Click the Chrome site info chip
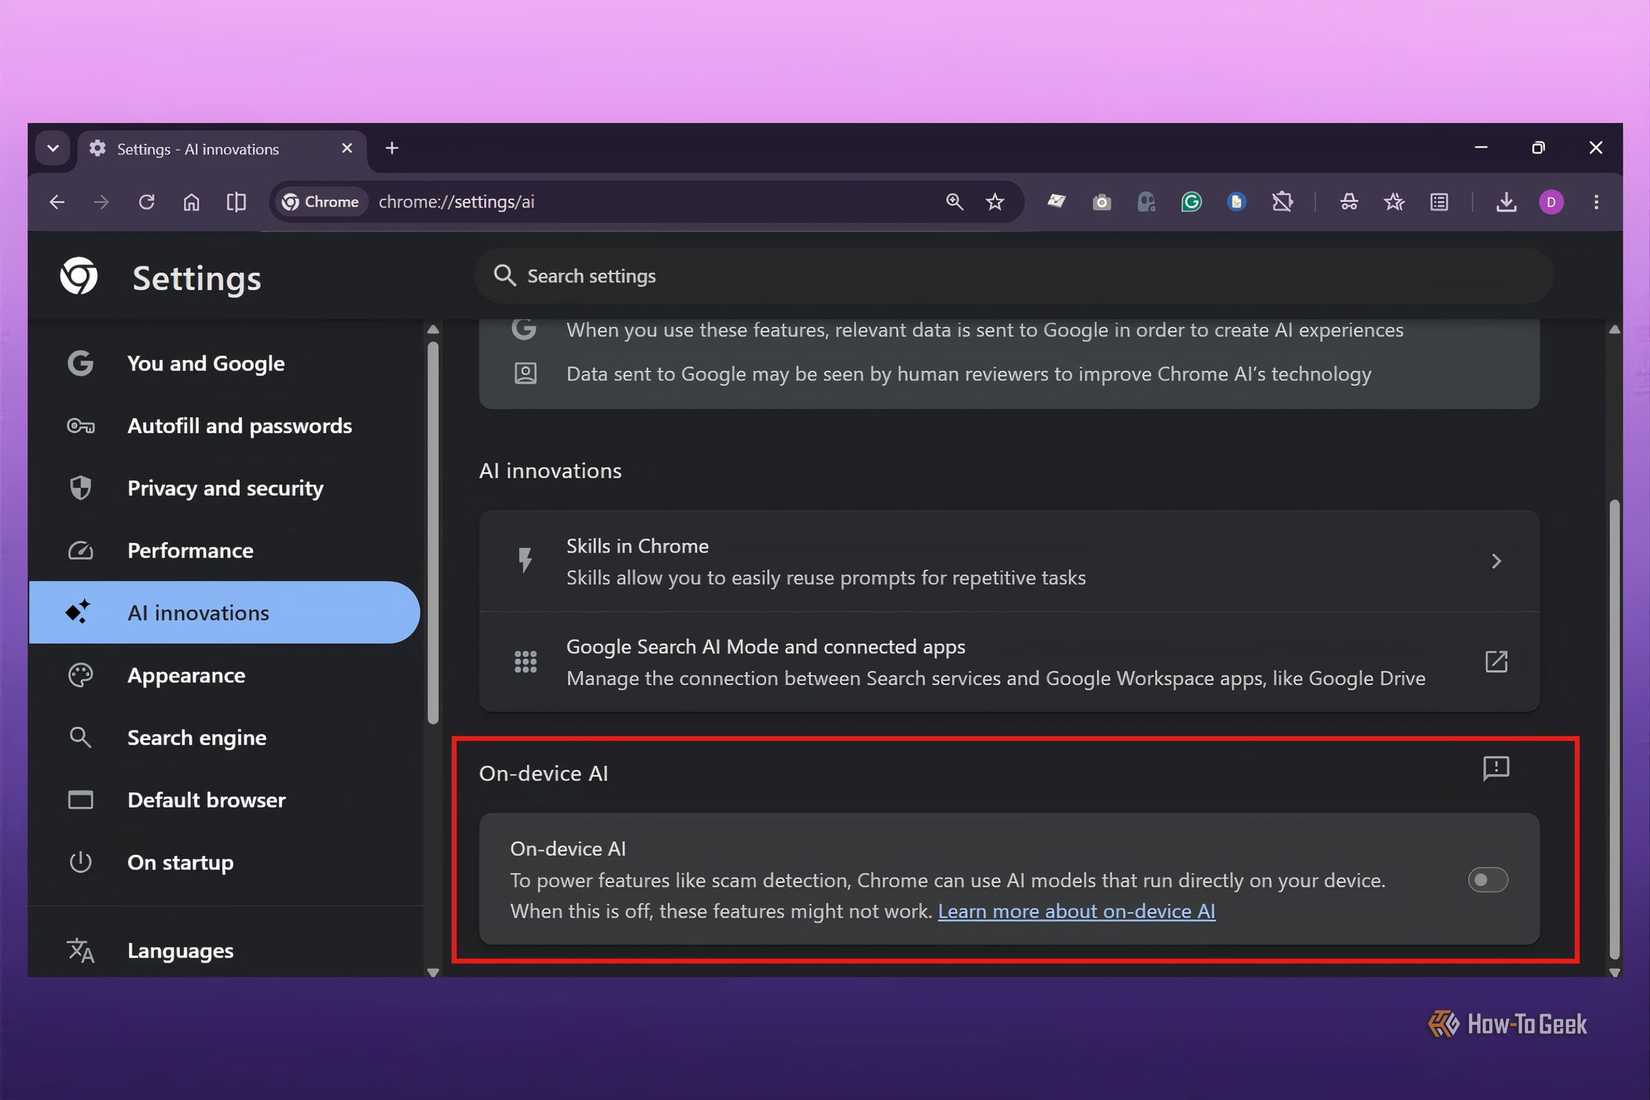The width and height of the screenshot is (1650, 1100). (320, 202)
